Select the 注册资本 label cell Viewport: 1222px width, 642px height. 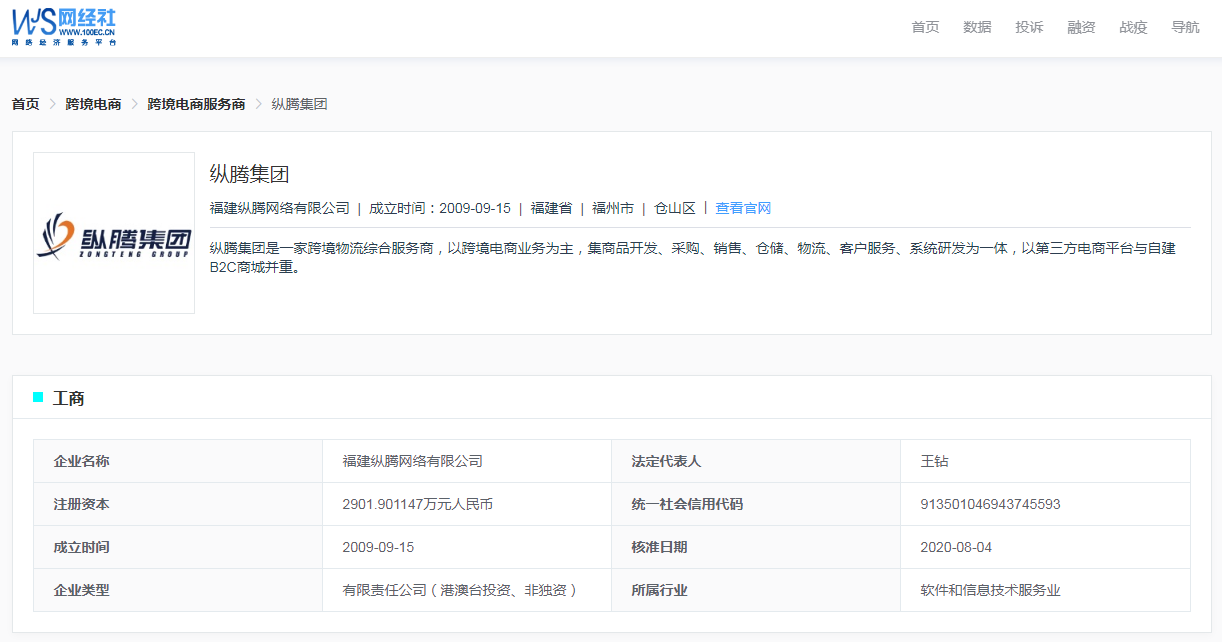(178, 504)
